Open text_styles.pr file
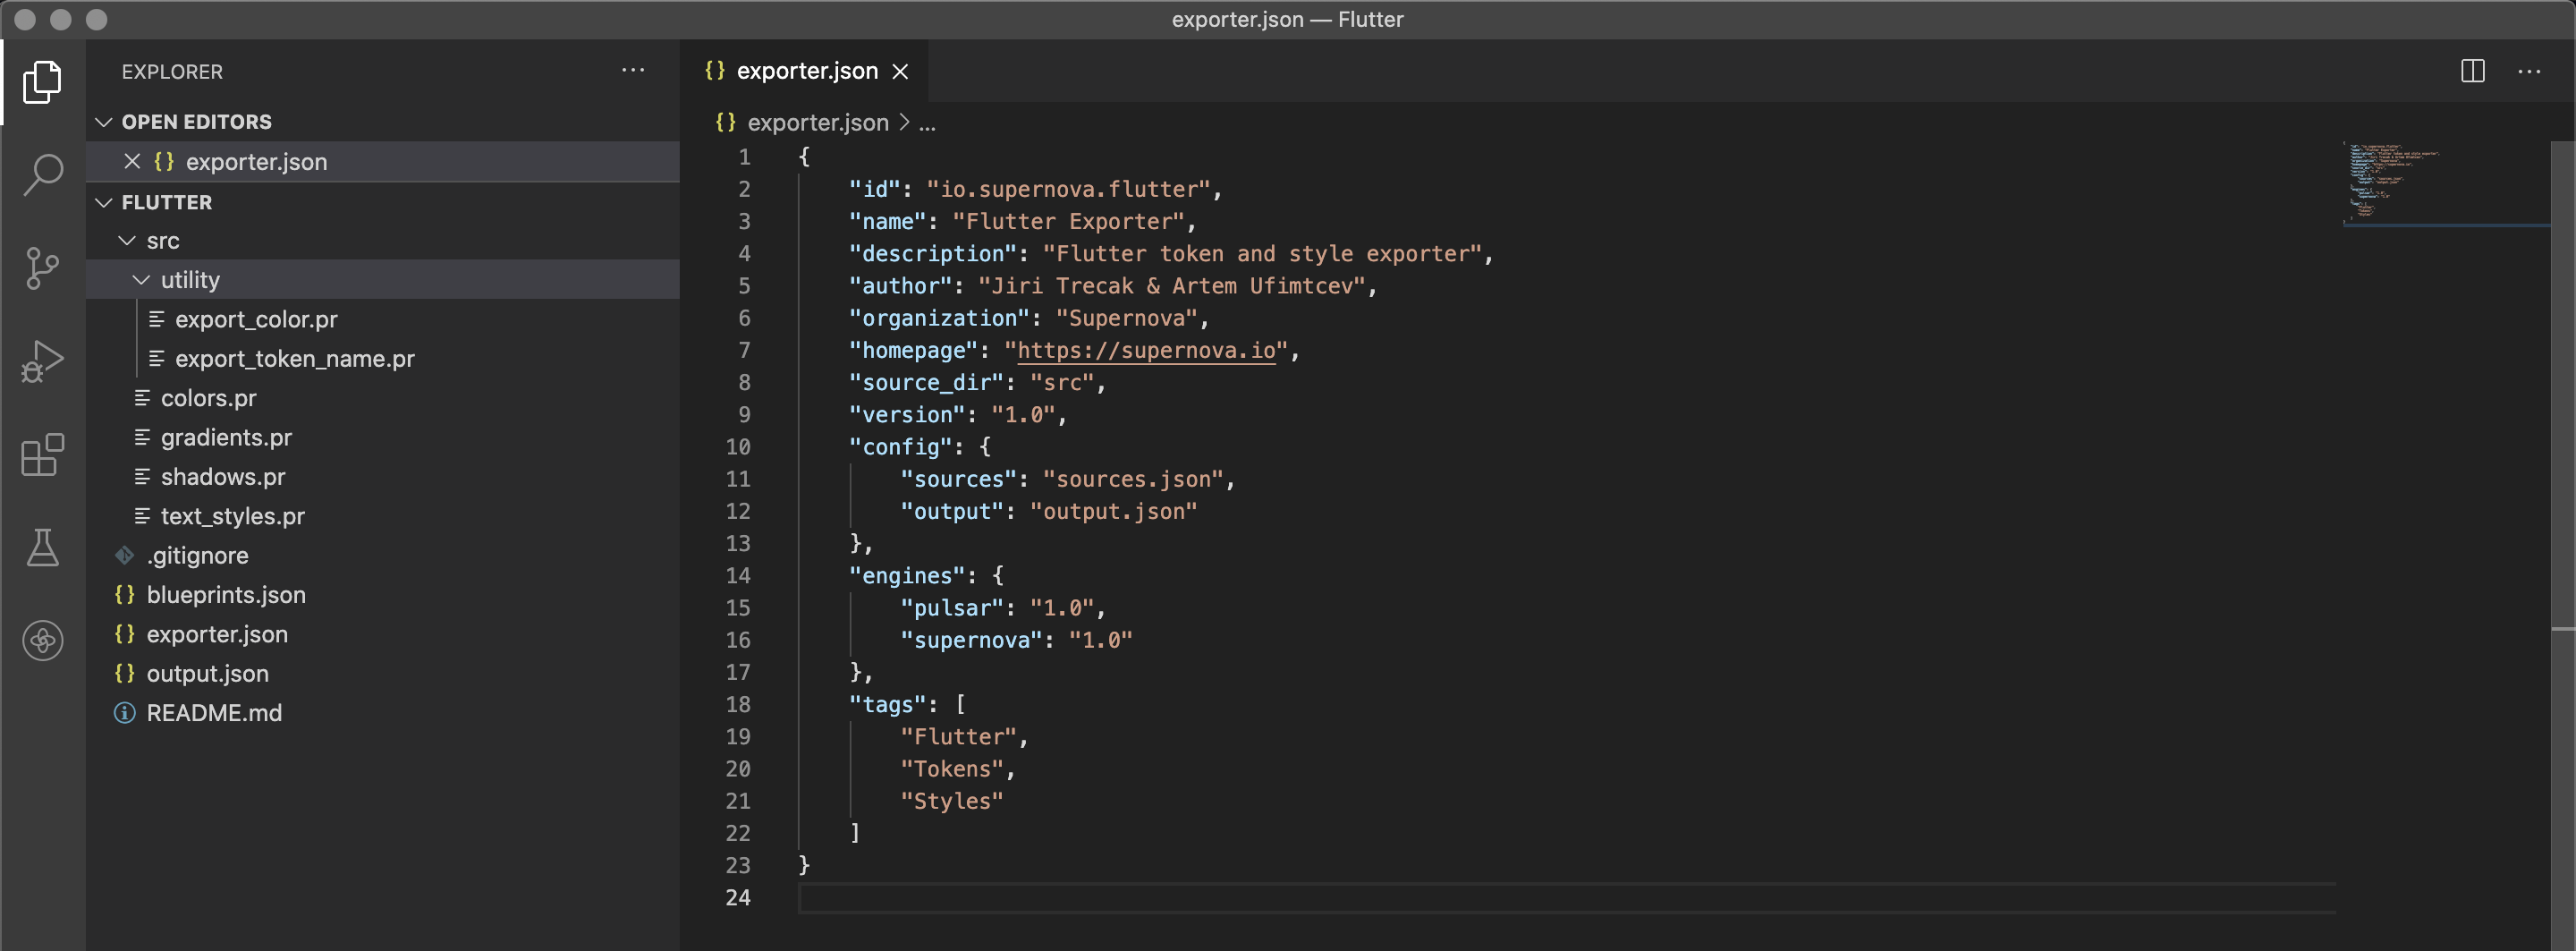 click(233, 516)
